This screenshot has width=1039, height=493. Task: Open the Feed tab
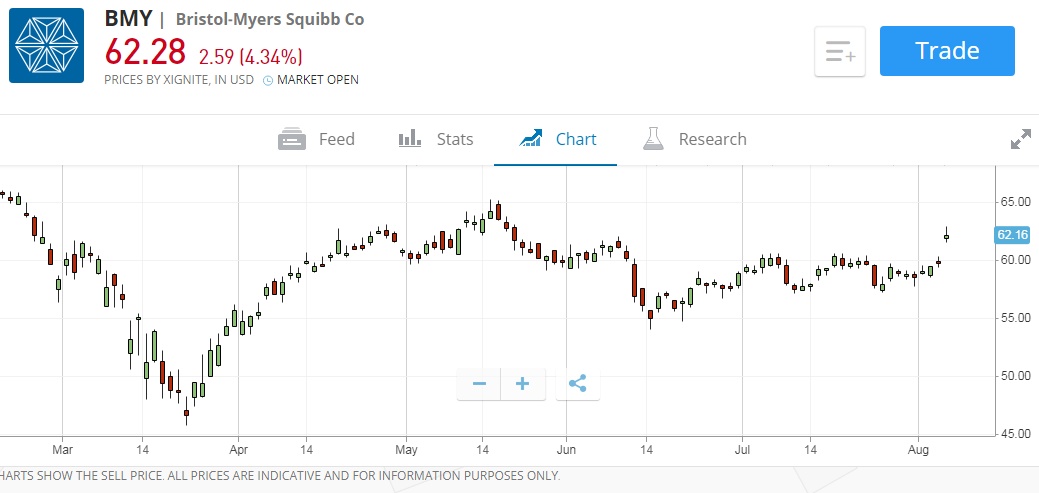click(x=317, y=139)
